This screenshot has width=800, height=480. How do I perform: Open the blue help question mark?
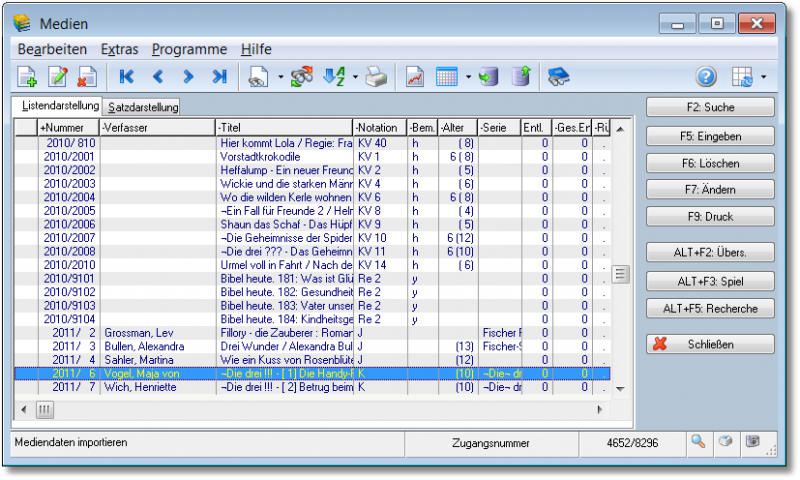(706, 77)
